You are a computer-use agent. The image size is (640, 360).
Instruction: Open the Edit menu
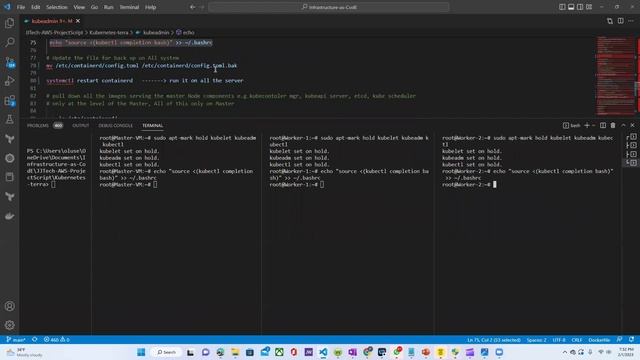pyautogui.click(x=36, y=7)
